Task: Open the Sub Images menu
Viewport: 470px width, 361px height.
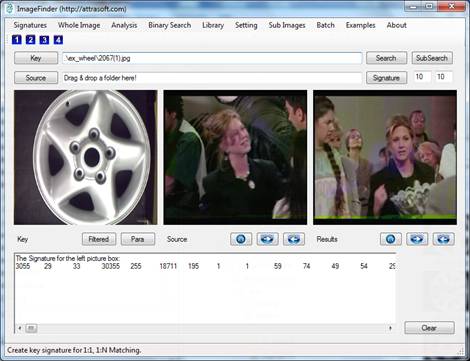Action: (x=287, y=25)
